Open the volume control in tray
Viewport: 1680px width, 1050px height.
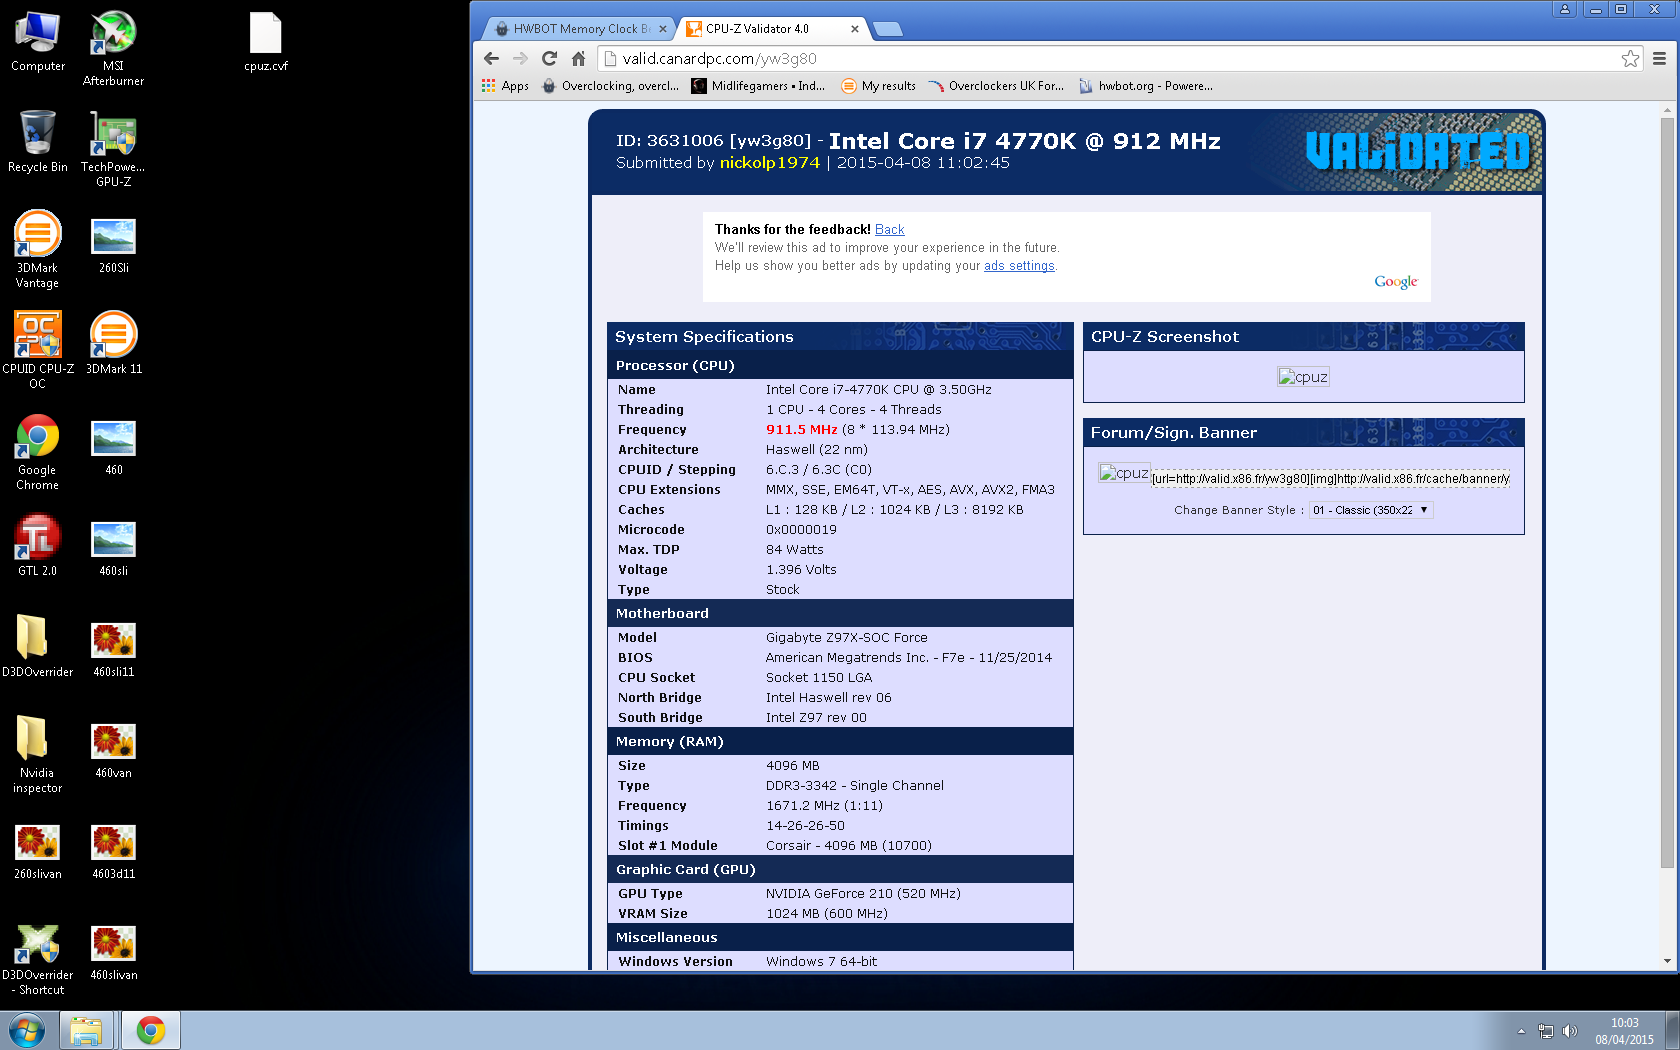coord(1570,1031)
